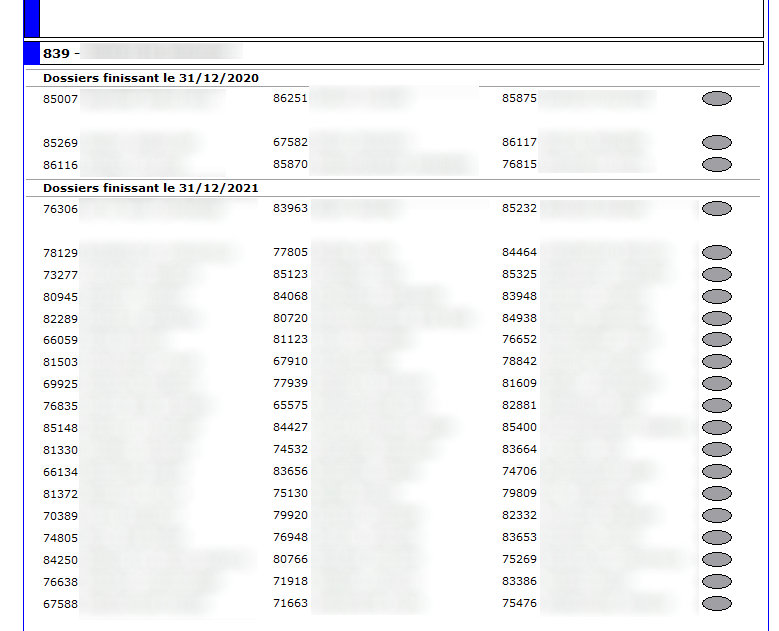Click the oval button in the 81609 row
Image resolution: width=779 pixels, height=631 pixels.
(x=717, y=384)
